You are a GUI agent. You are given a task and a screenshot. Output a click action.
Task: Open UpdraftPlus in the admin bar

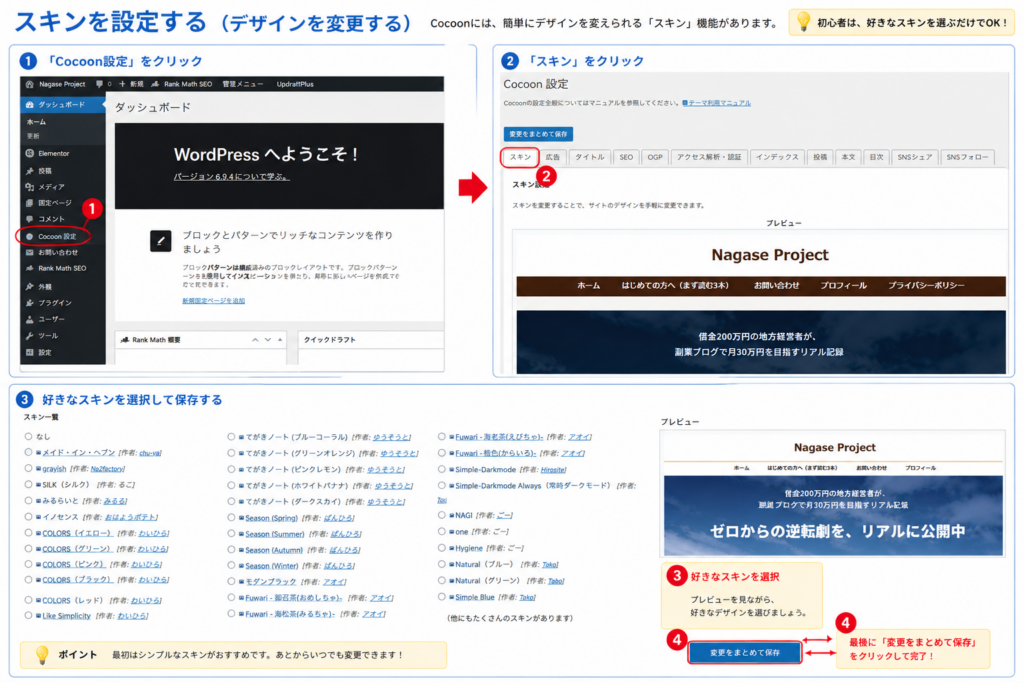point(295,84)
